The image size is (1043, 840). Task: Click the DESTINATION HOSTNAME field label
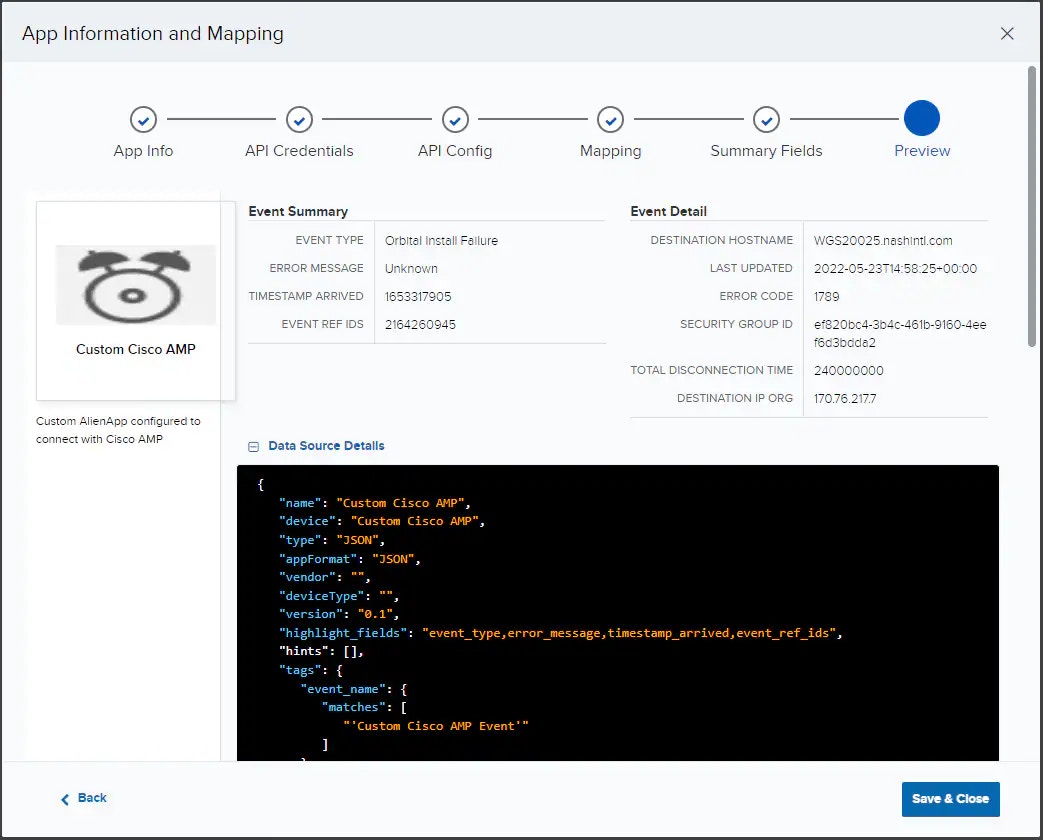[x=721, y=240]
